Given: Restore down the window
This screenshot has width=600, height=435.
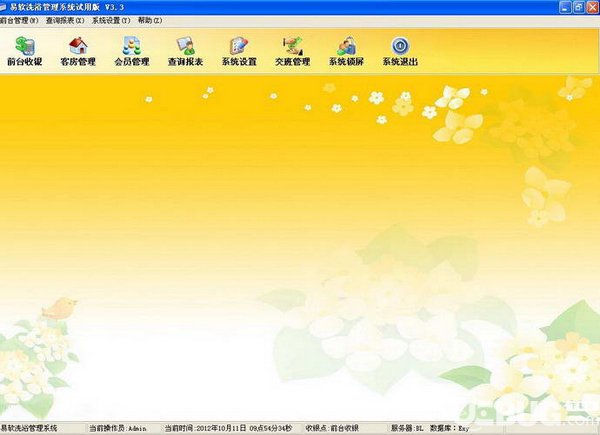Looking at the screenshot, I should [x=579, y=7].
